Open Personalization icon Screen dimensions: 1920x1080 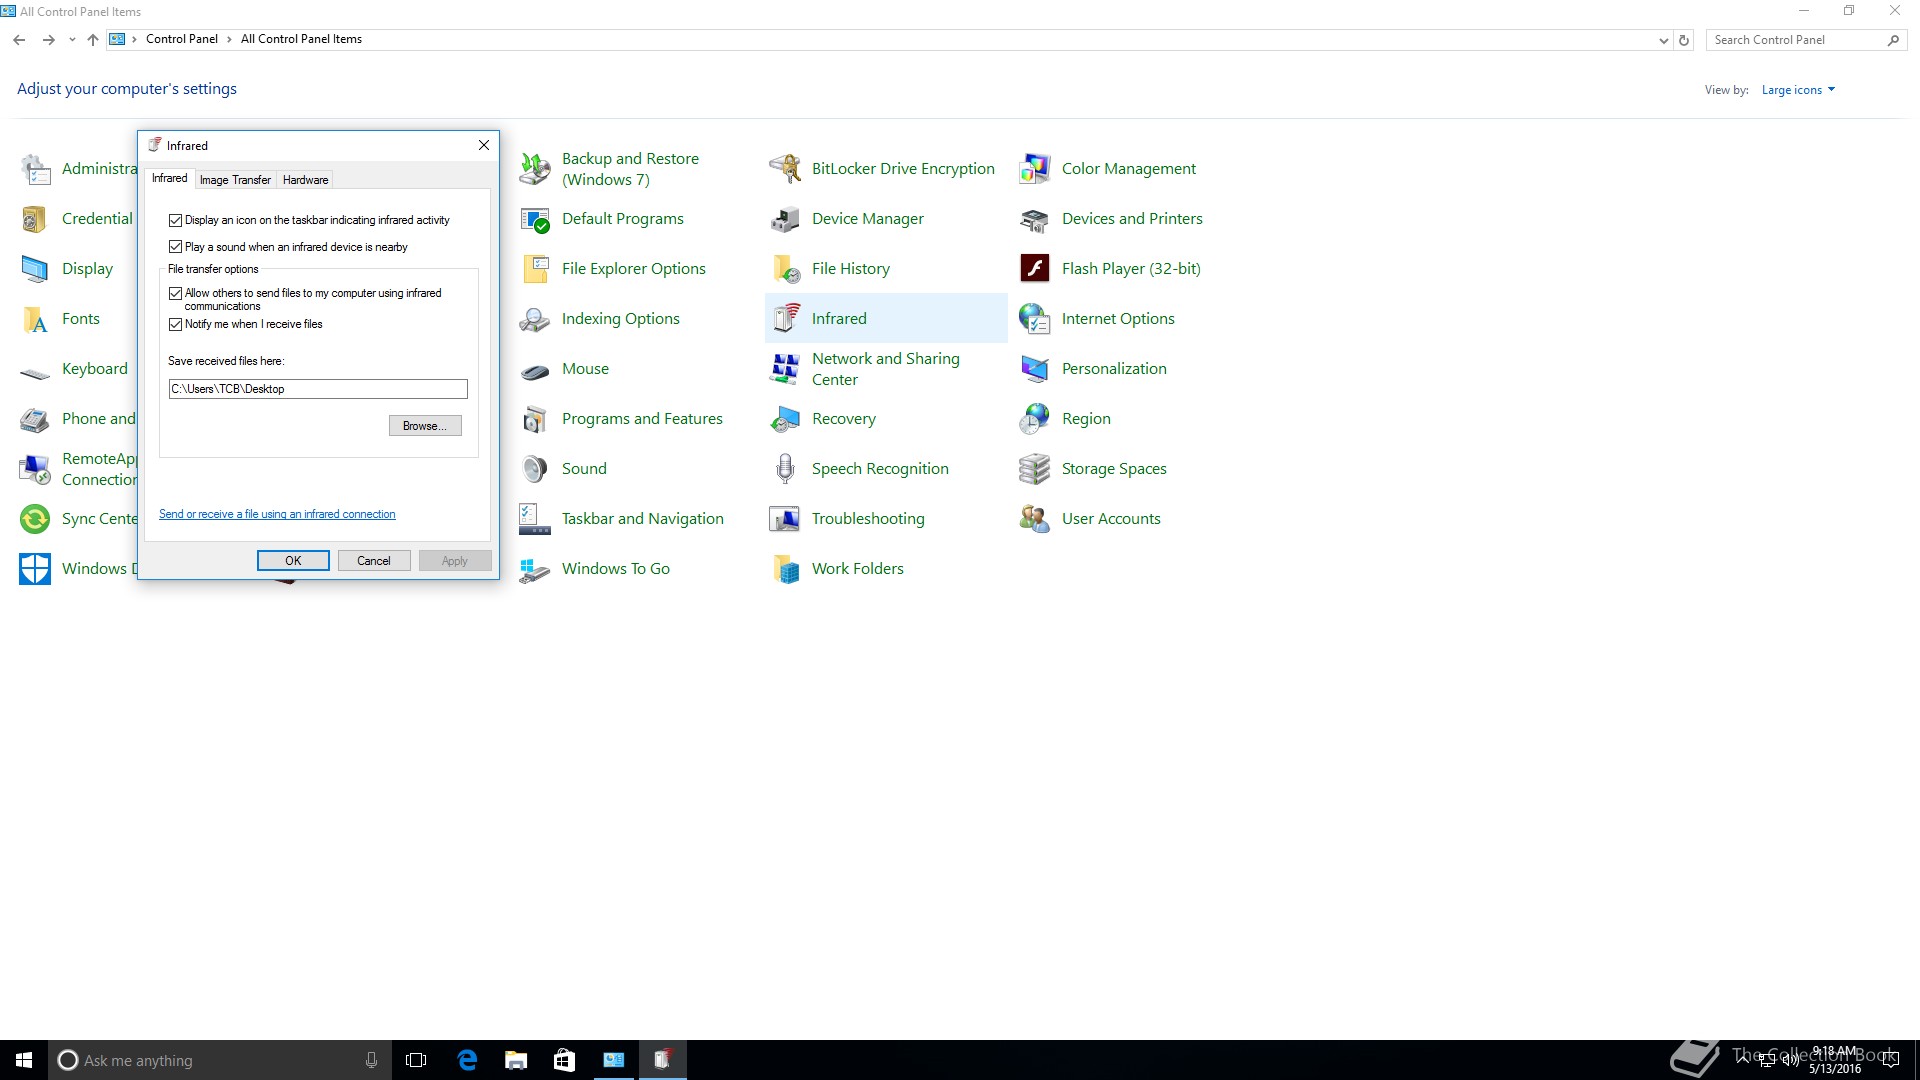point(1035,369)
